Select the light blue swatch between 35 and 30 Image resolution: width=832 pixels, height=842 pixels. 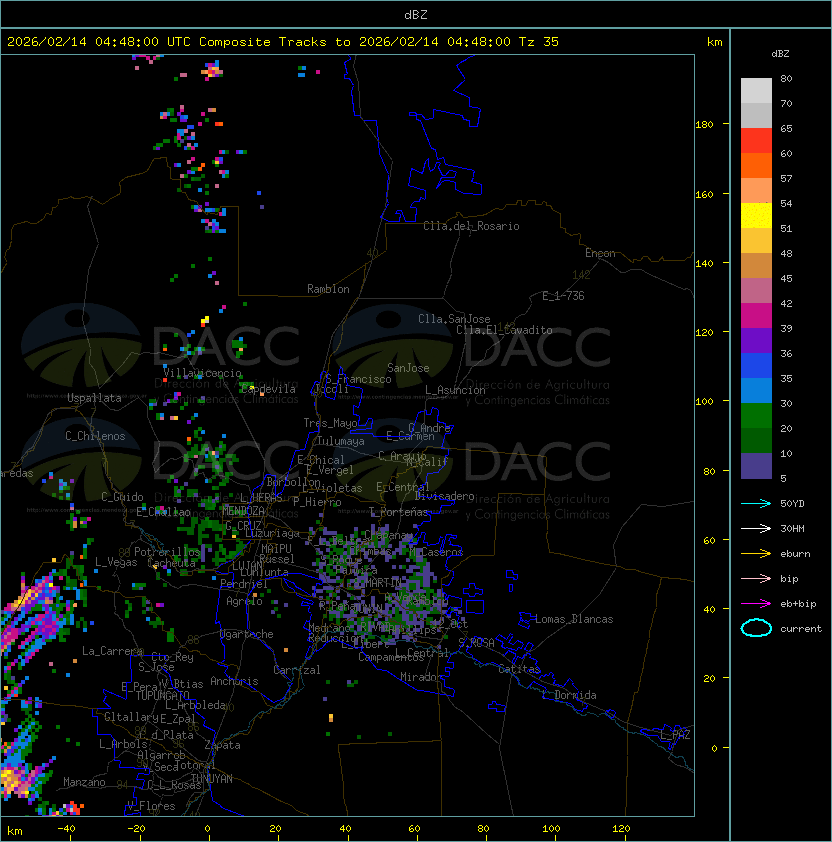756,390
